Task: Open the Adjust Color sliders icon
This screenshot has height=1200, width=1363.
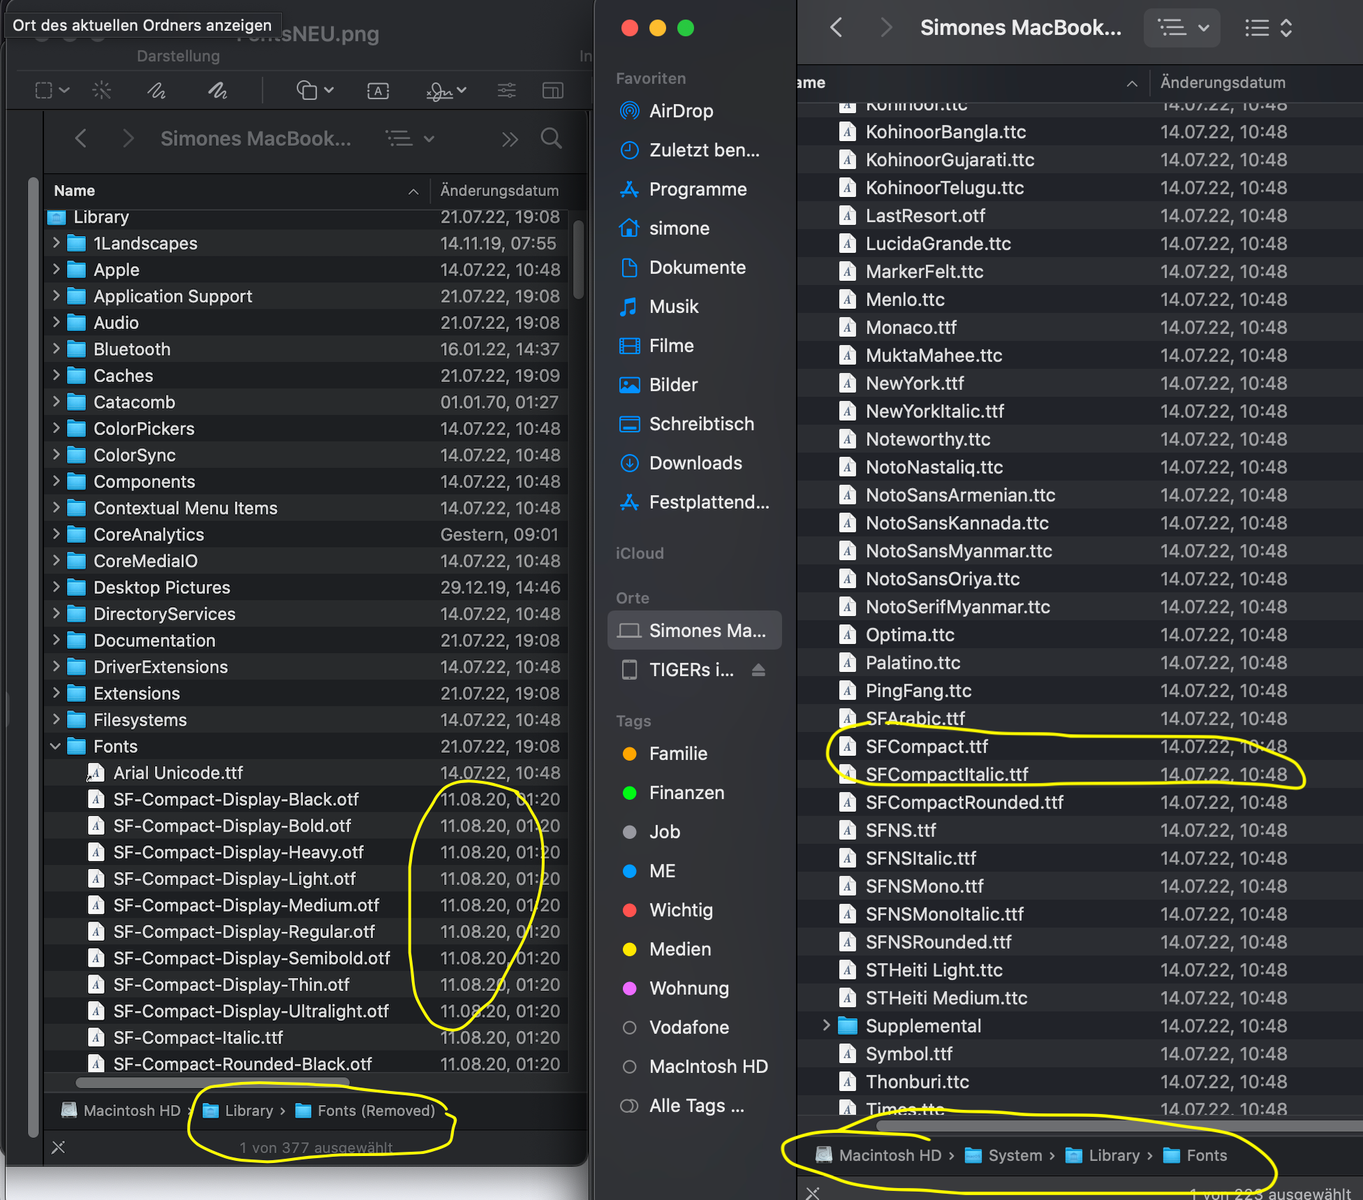Action: (x=507, y=91)
